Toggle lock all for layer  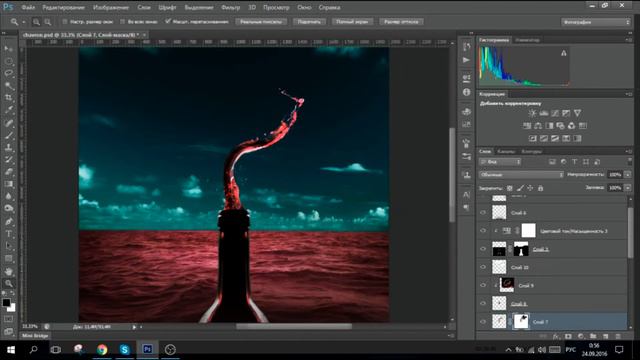[540, 188]
